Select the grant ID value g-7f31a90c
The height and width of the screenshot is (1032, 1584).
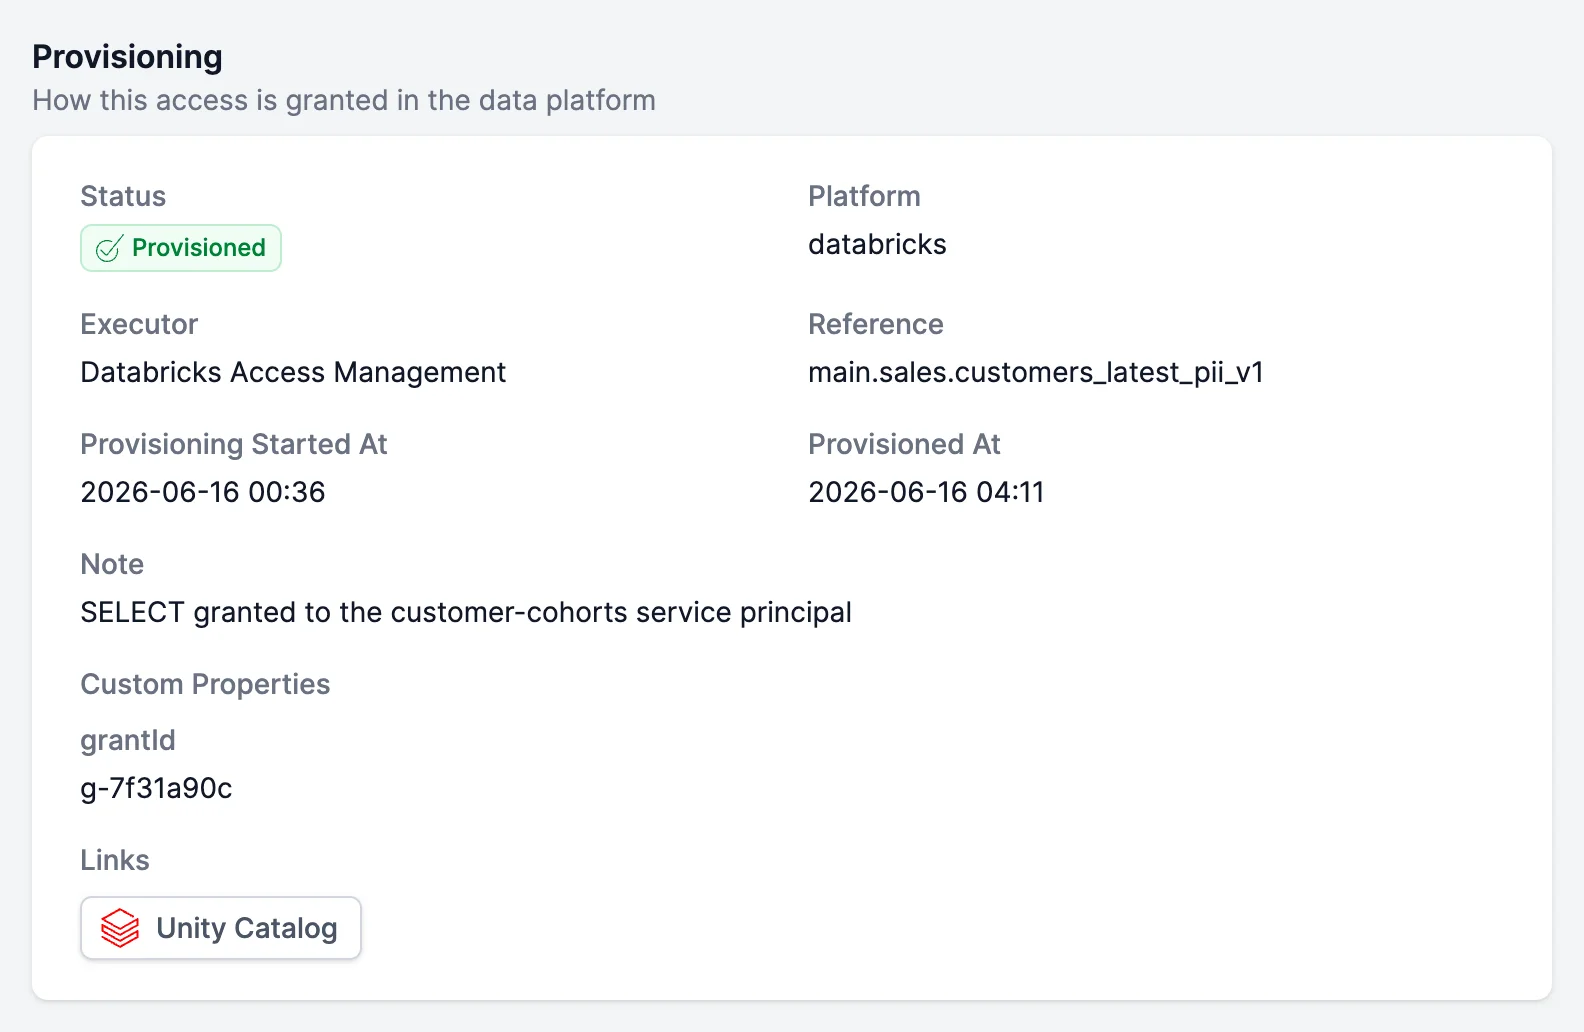point(156,788)
